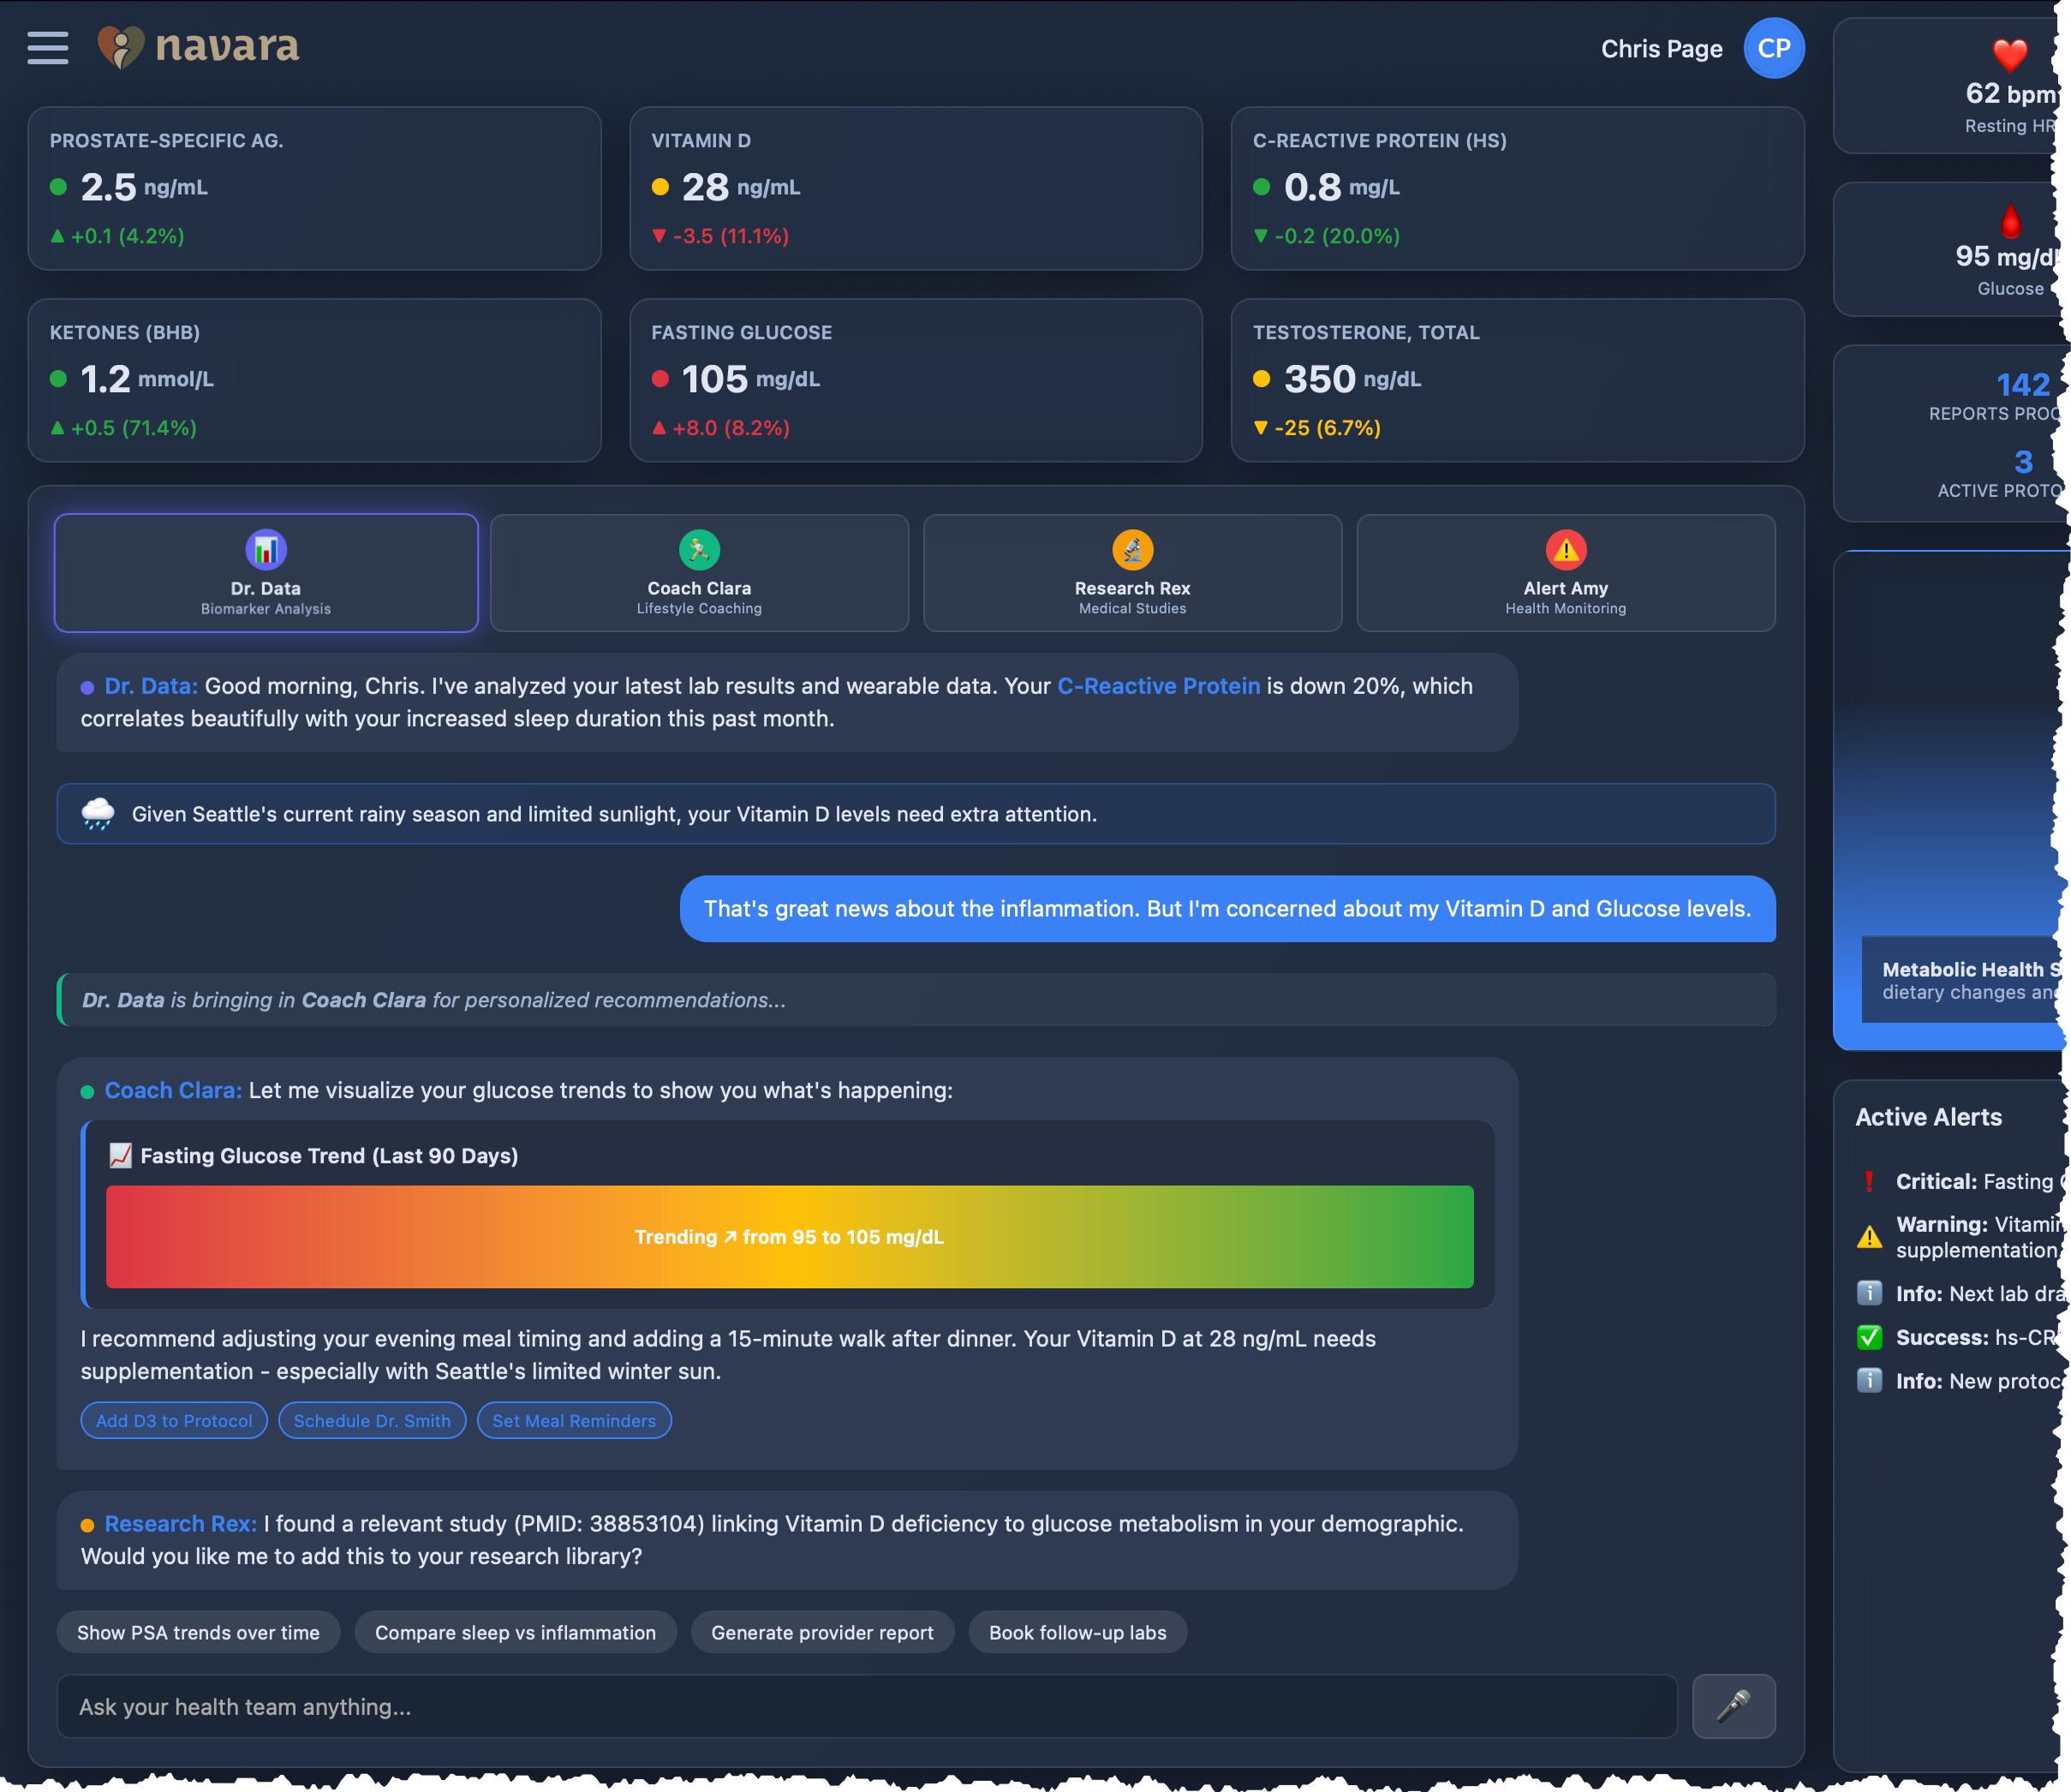Click the navara heart logo

point(121,47)
